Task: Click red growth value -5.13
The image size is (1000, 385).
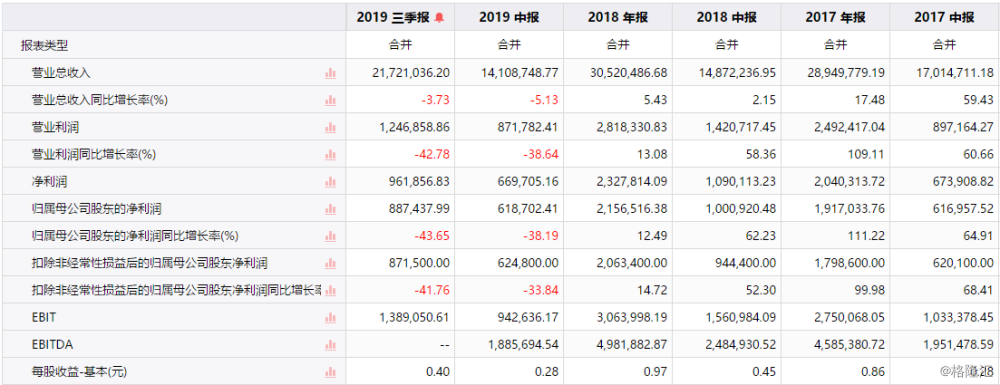Action: pyautogui.click(x=545, y=100)
